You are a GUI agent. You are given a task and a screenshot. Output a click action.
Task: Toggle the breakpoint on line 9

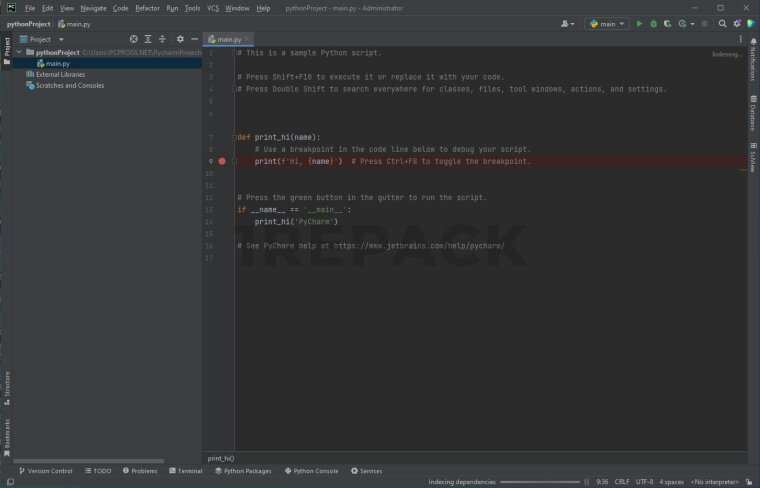click(x=222, y=161)
